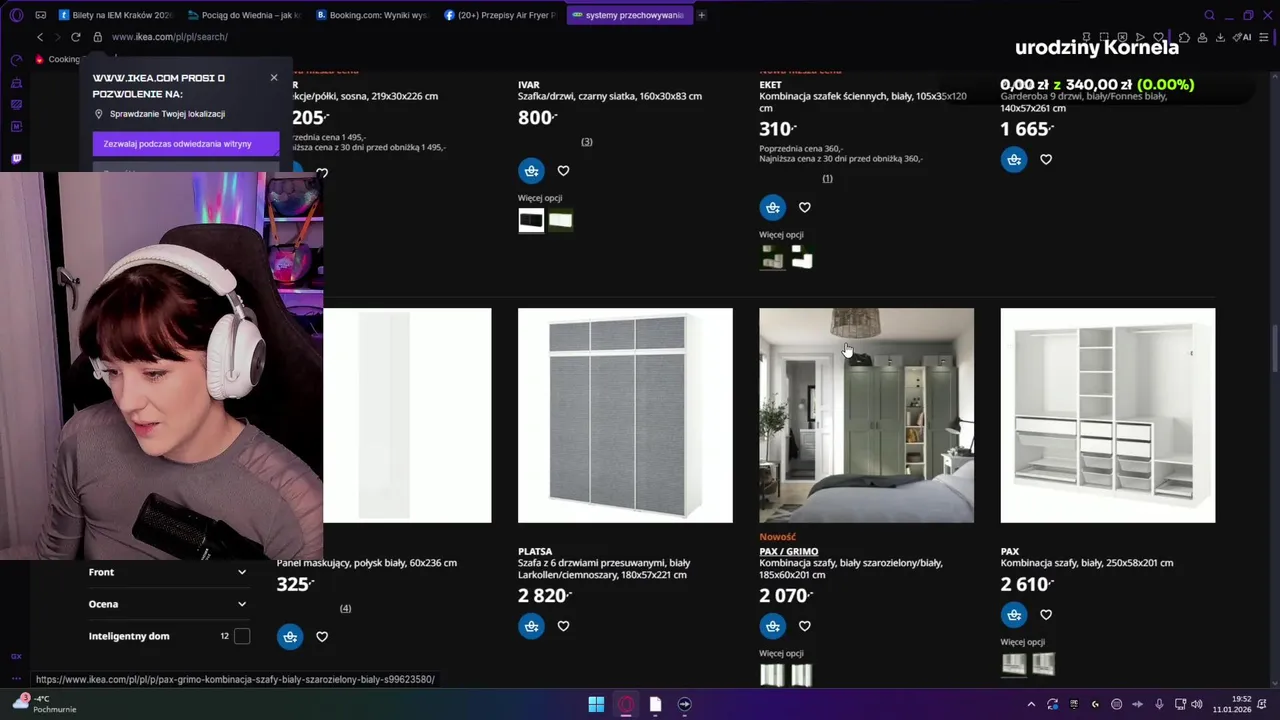Add the PAX / GRIMO wardrobe to the cart
Screen dimensions: 1280x720
coord(772,626)
